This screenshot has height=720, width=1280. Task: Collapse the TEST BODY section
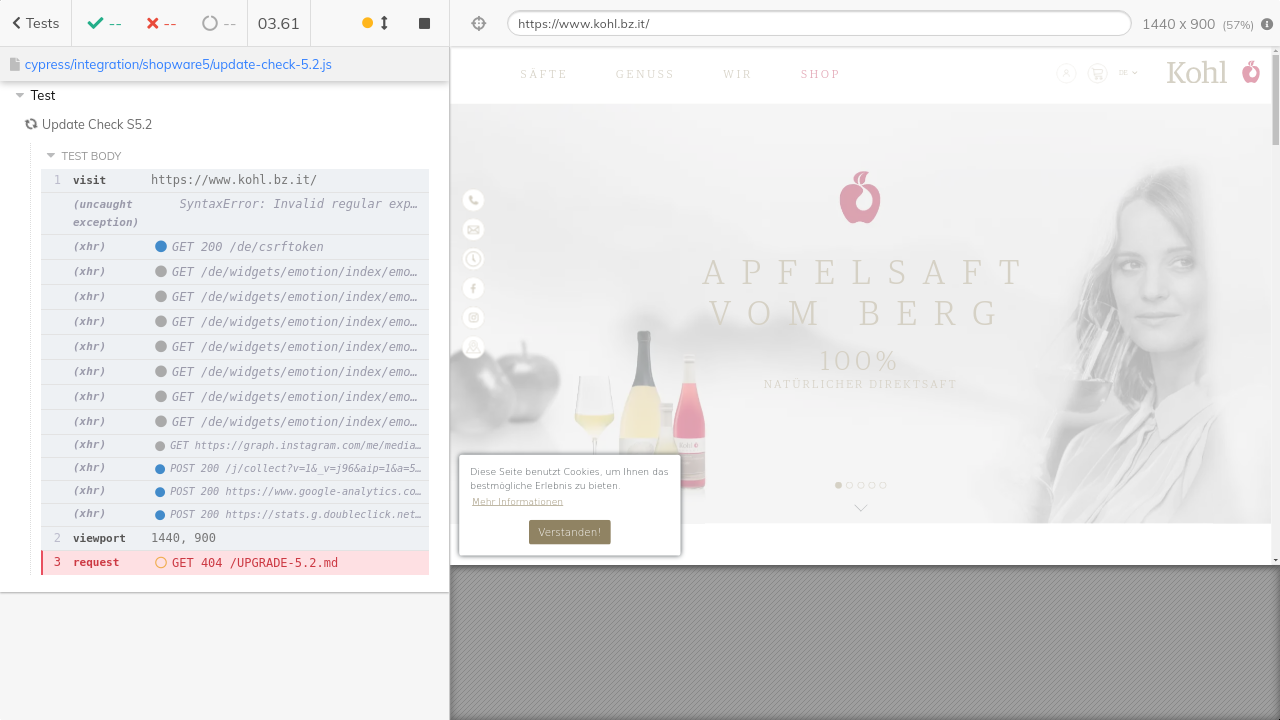point(51,156)
